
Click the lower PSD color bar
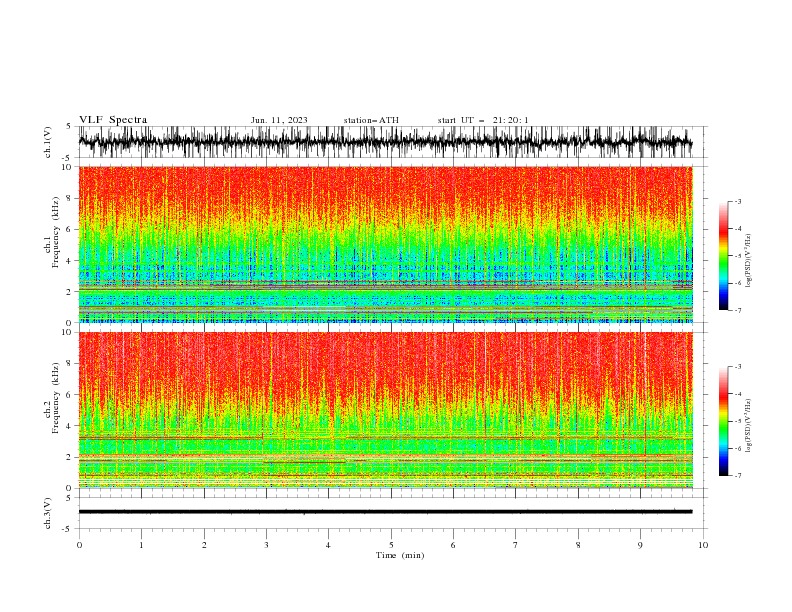723,421
